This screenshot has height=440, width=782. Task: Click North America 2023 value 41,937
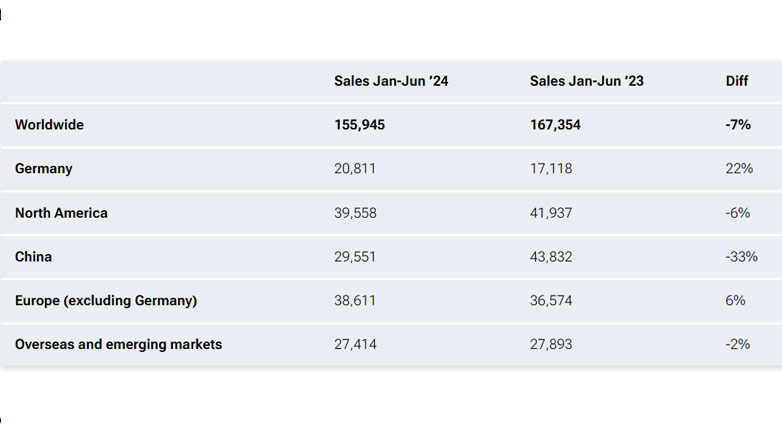coord(551,213)
